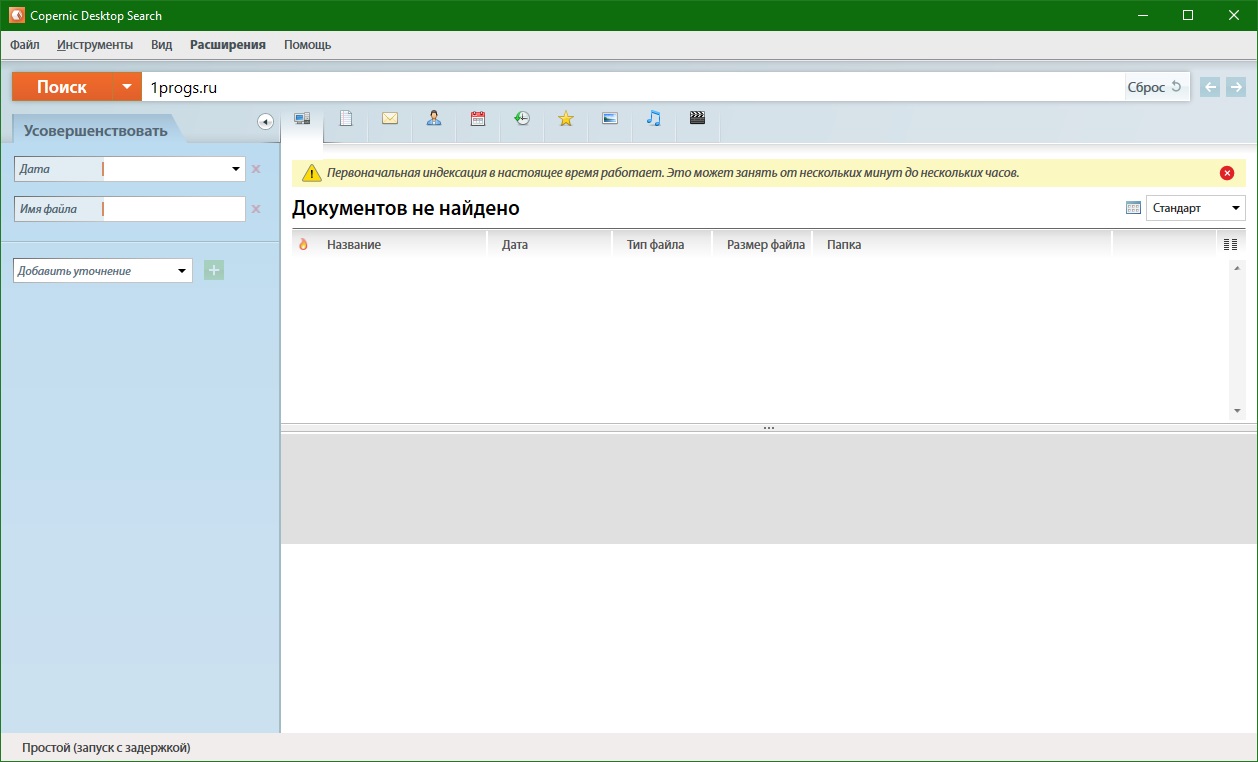Viewport: 1258px width, 762px height.
Task: Sort by Папка column header
Action: [x=962, y=244]
